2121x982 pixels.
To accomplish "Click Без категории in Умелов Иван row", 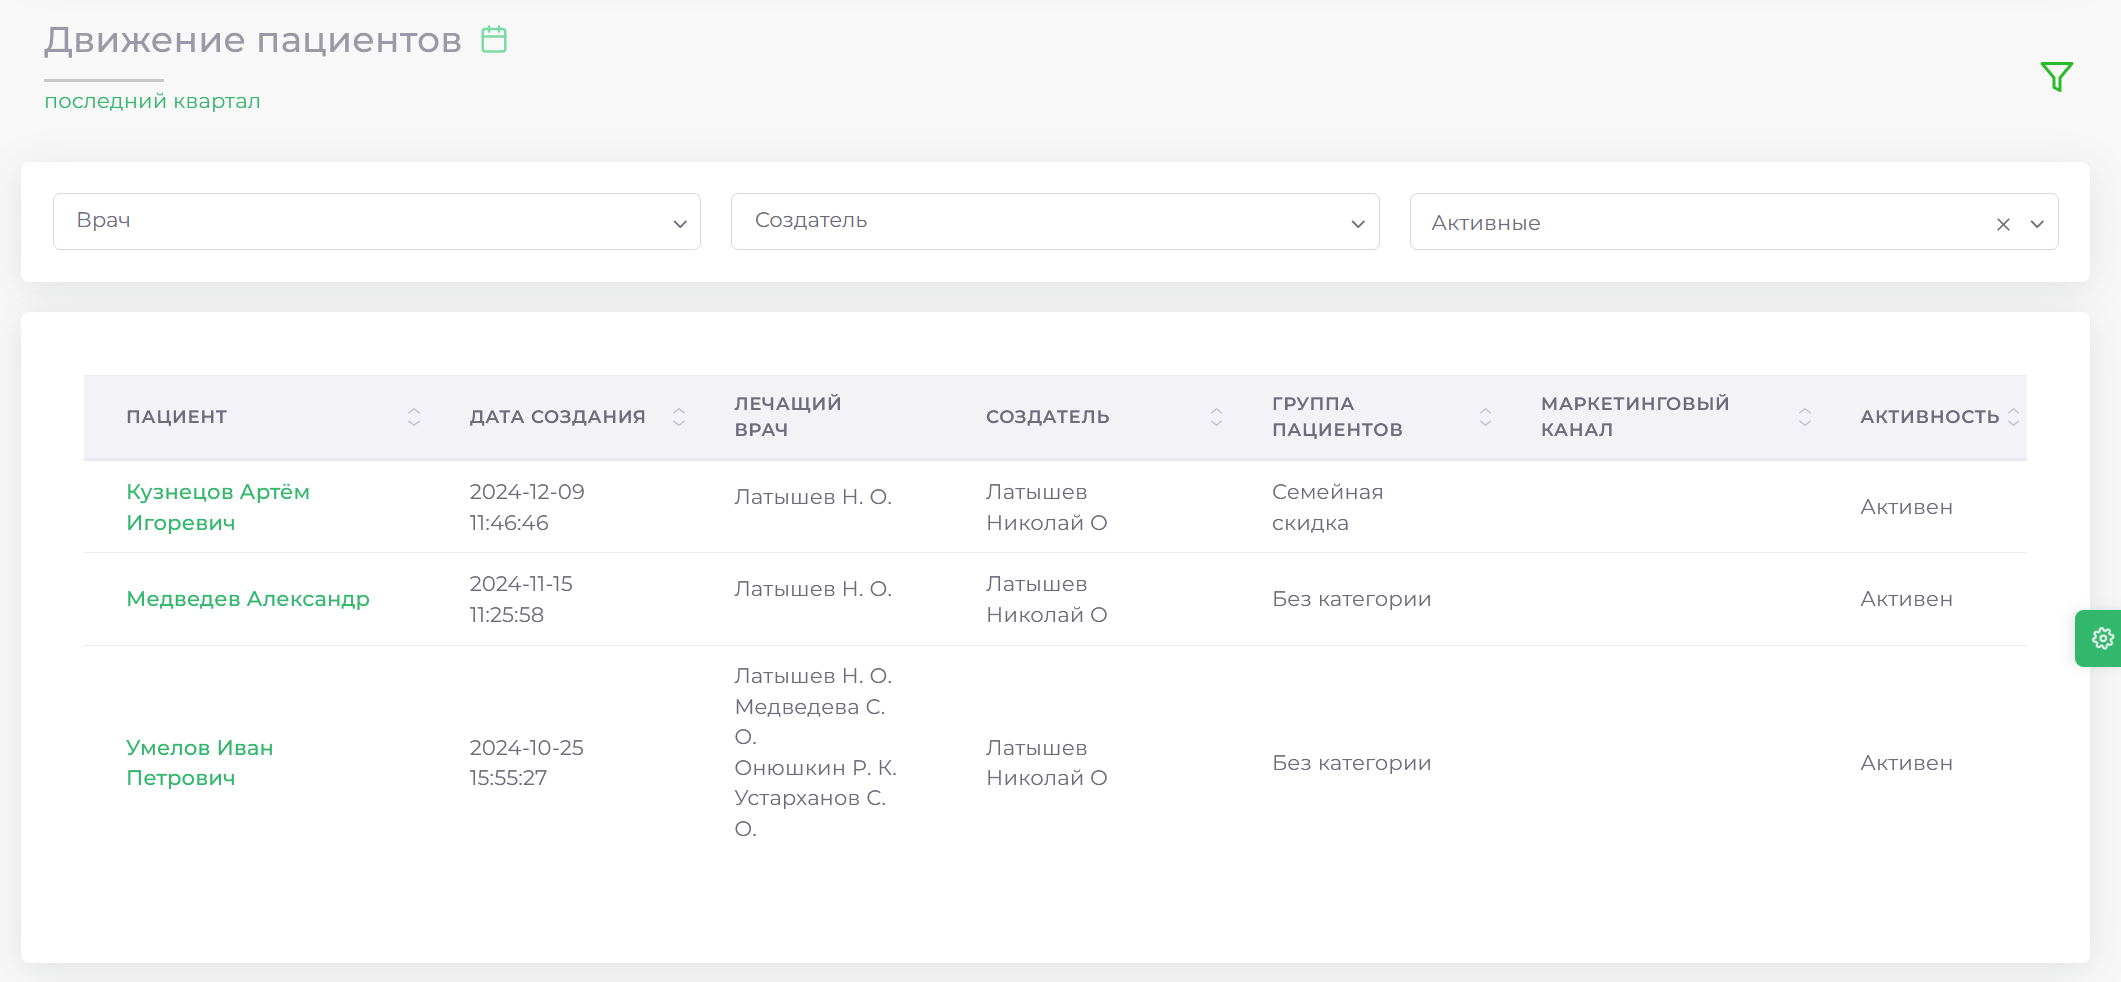I will tap(1352, 763).
